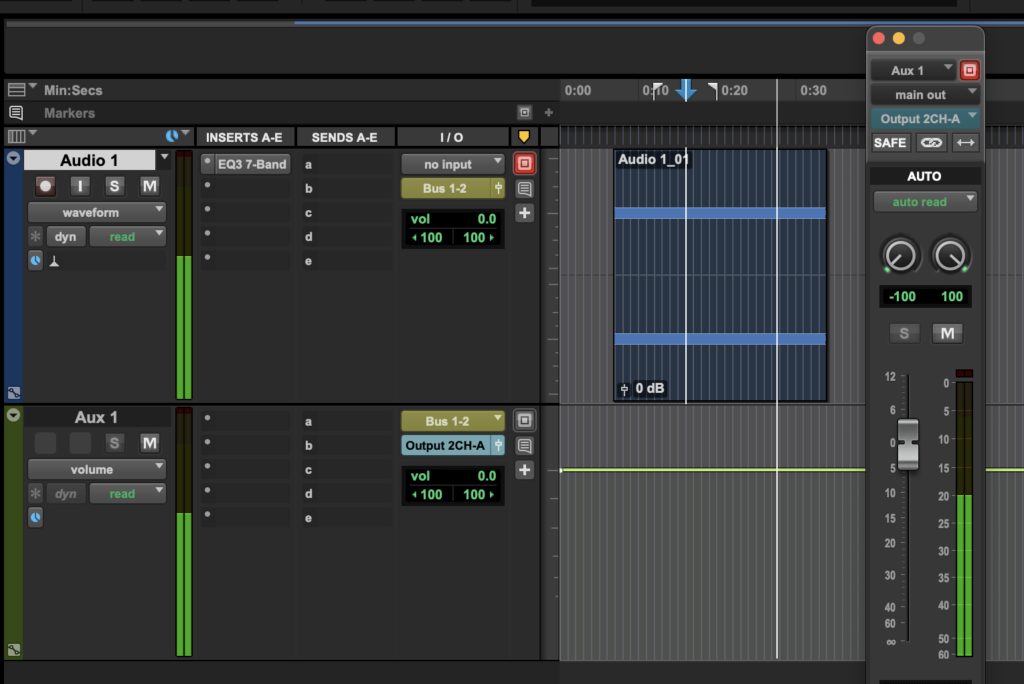Click the link controls icon in the Aux 1 window
This screenshot has height=684, width=1024.
pyautogui.click(x=931, y=142)
